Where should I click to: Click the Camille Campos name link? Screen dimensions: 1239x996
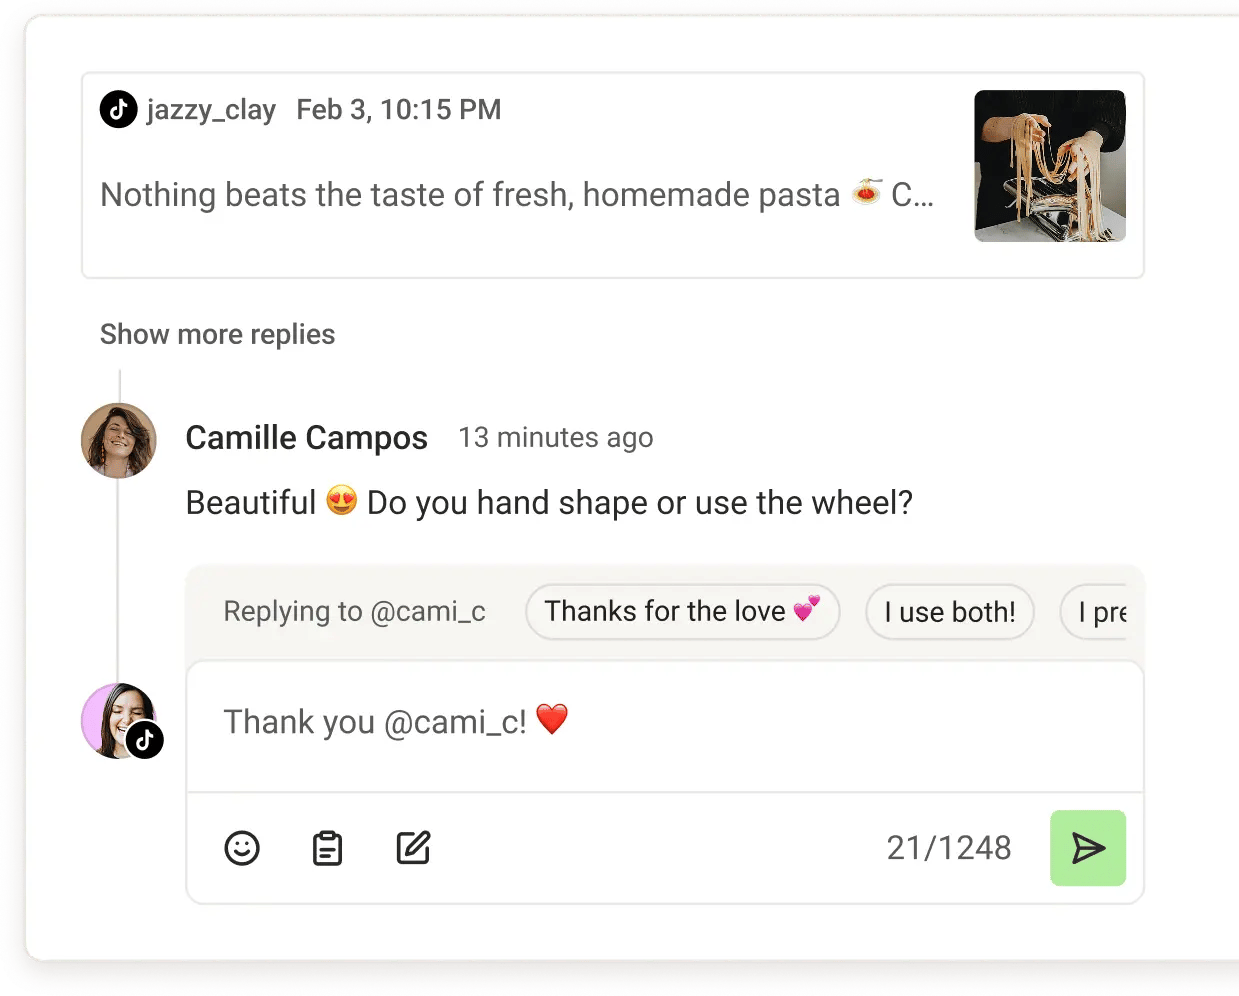[x=306, y=438]
